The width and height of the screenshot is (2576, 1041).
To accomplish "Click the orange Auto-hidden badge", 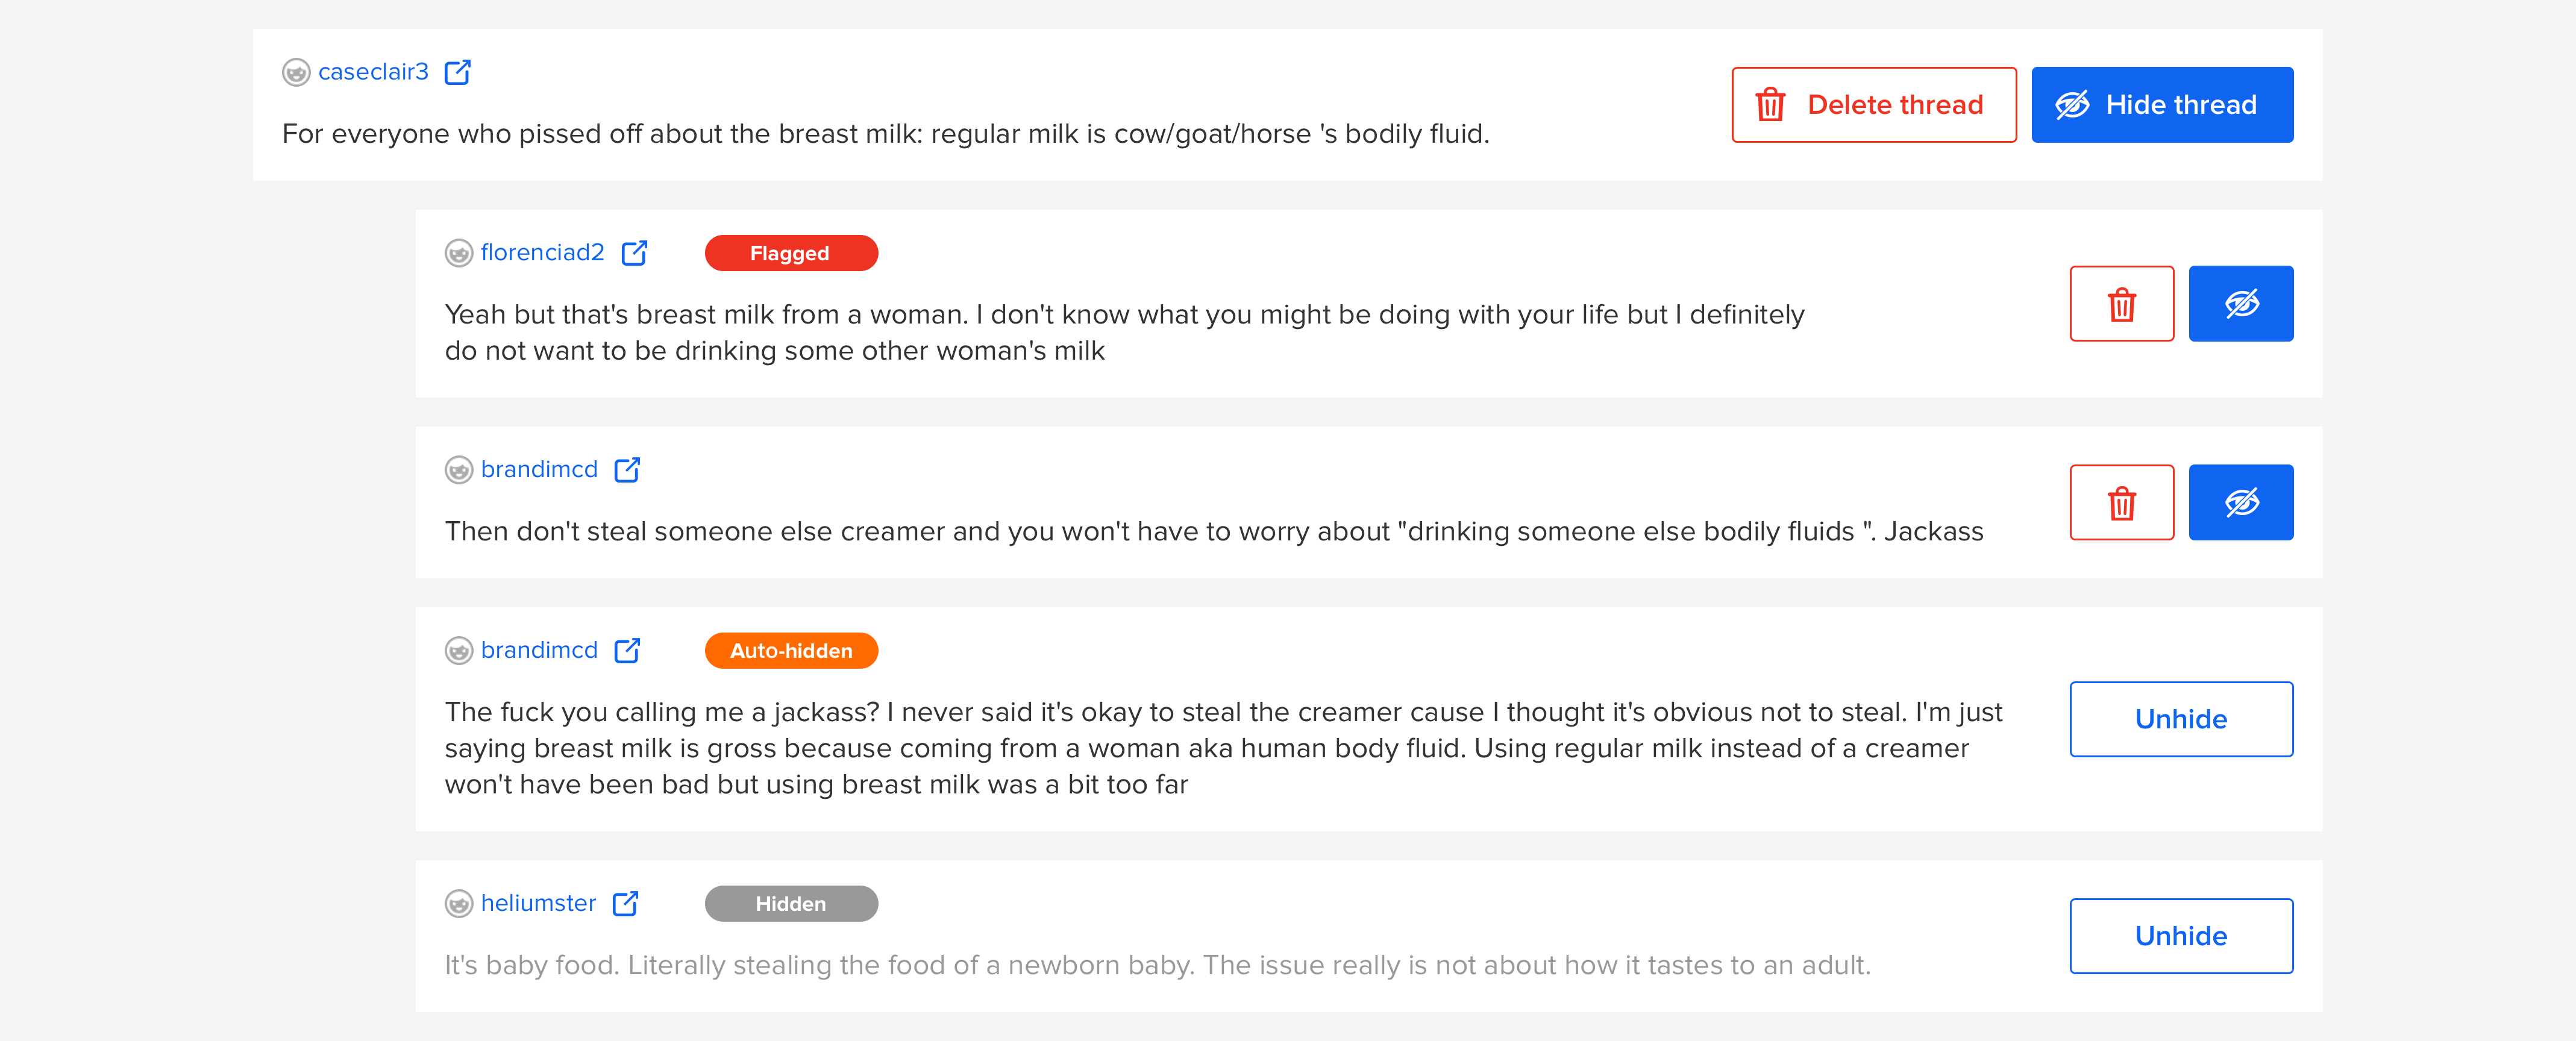I will (790, 650).
